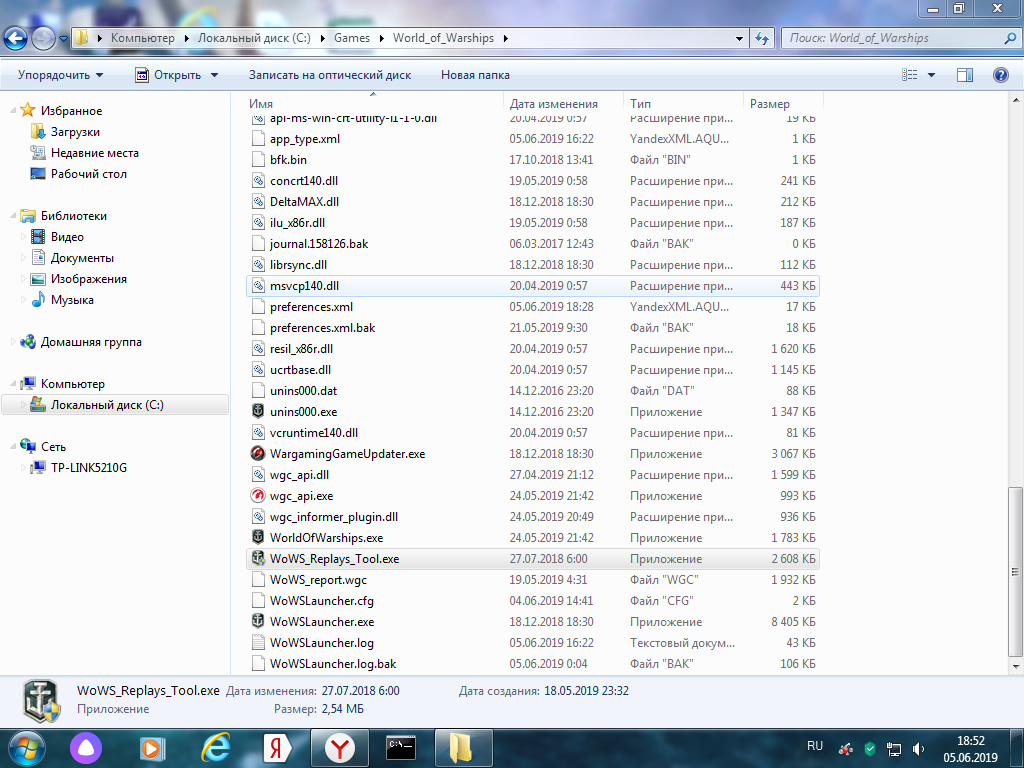Viewport: 1024px width, 768px height.
Task: Select the WoWS_report.wgc file
Action: coord(532,580)
